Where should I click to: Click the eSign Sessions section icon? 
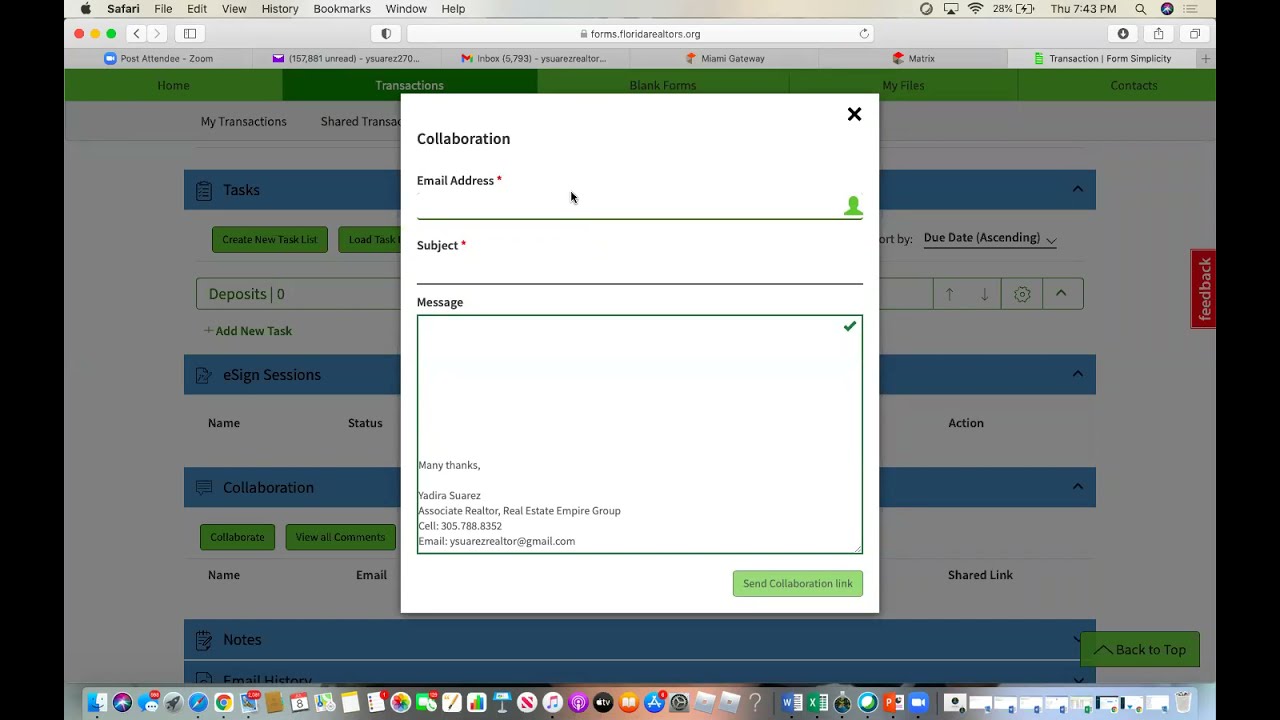coord(204,375)
